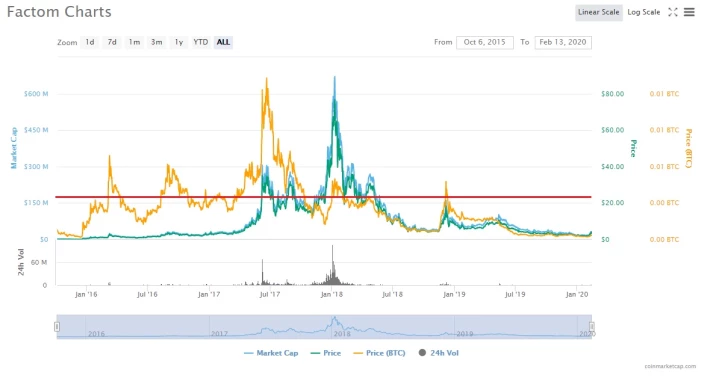Click the $20.00 price axis label
Viewport: 710px width, 376px height.
613,202
